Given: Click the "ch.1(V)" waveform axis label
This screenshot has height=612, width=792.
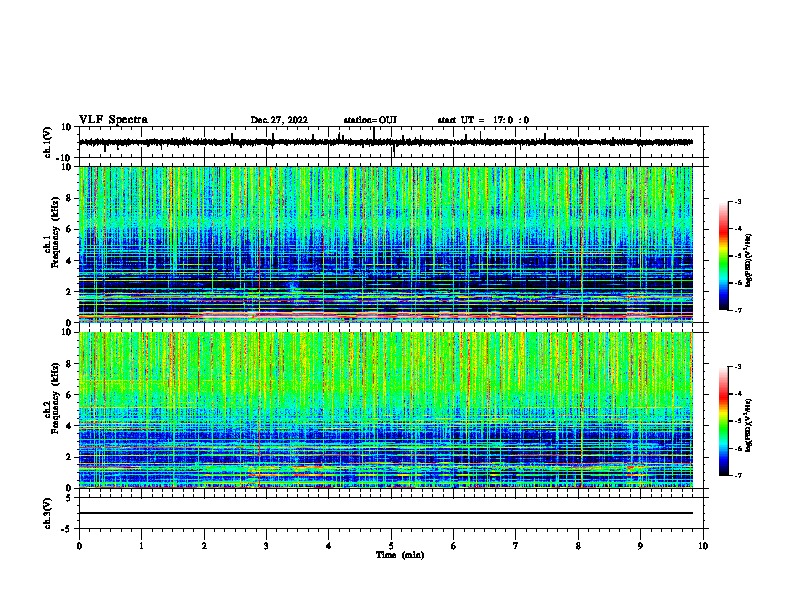Looking at the screenshot, I should pos(48,142).
